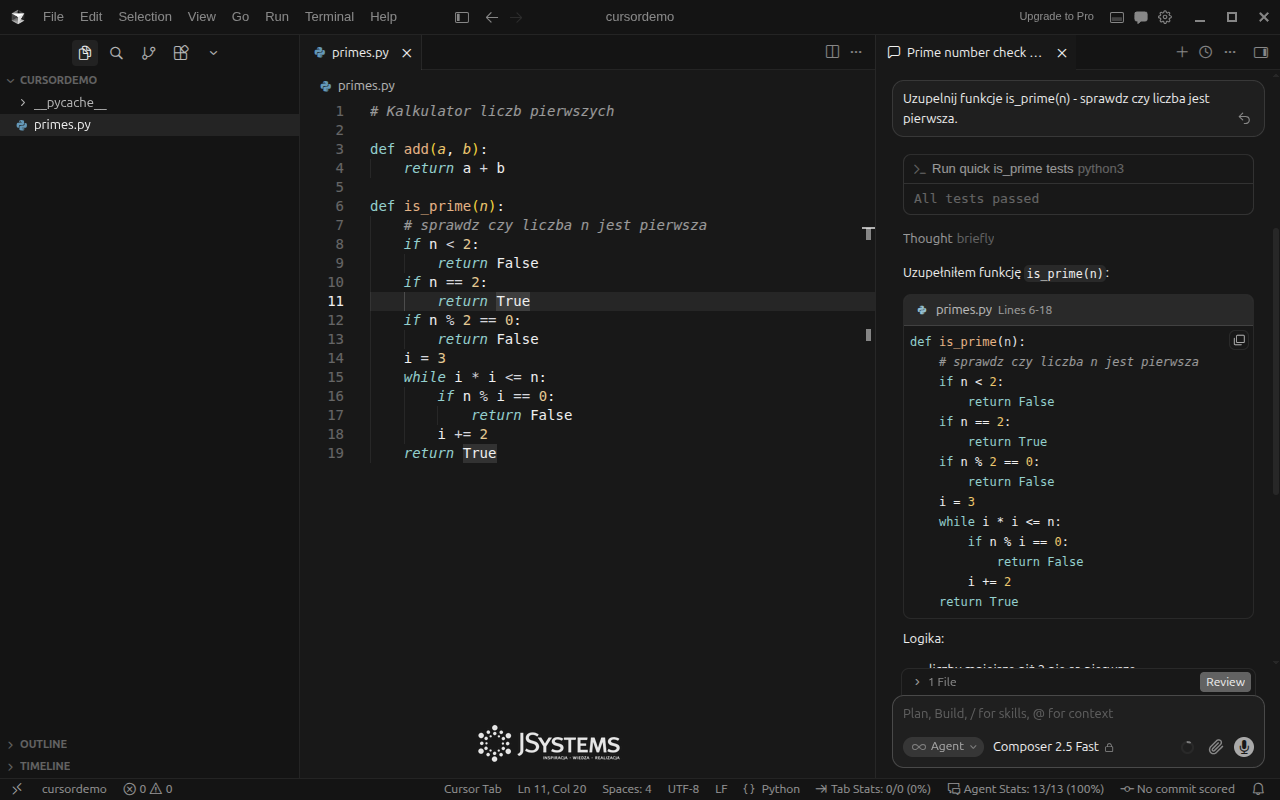1280x800 pixels.
Task: Change the UTF-8 encoding setting
Action: [683, 789]
